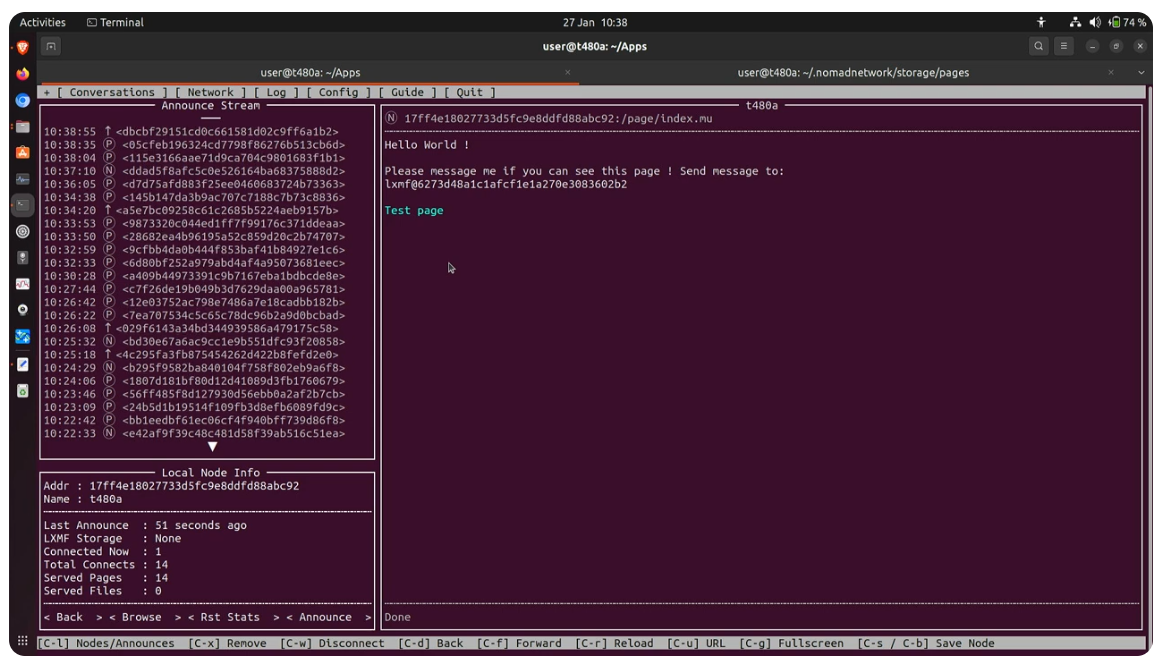Show all applications grid
This screenshot has height=665, width=1170.
point(23,641)
